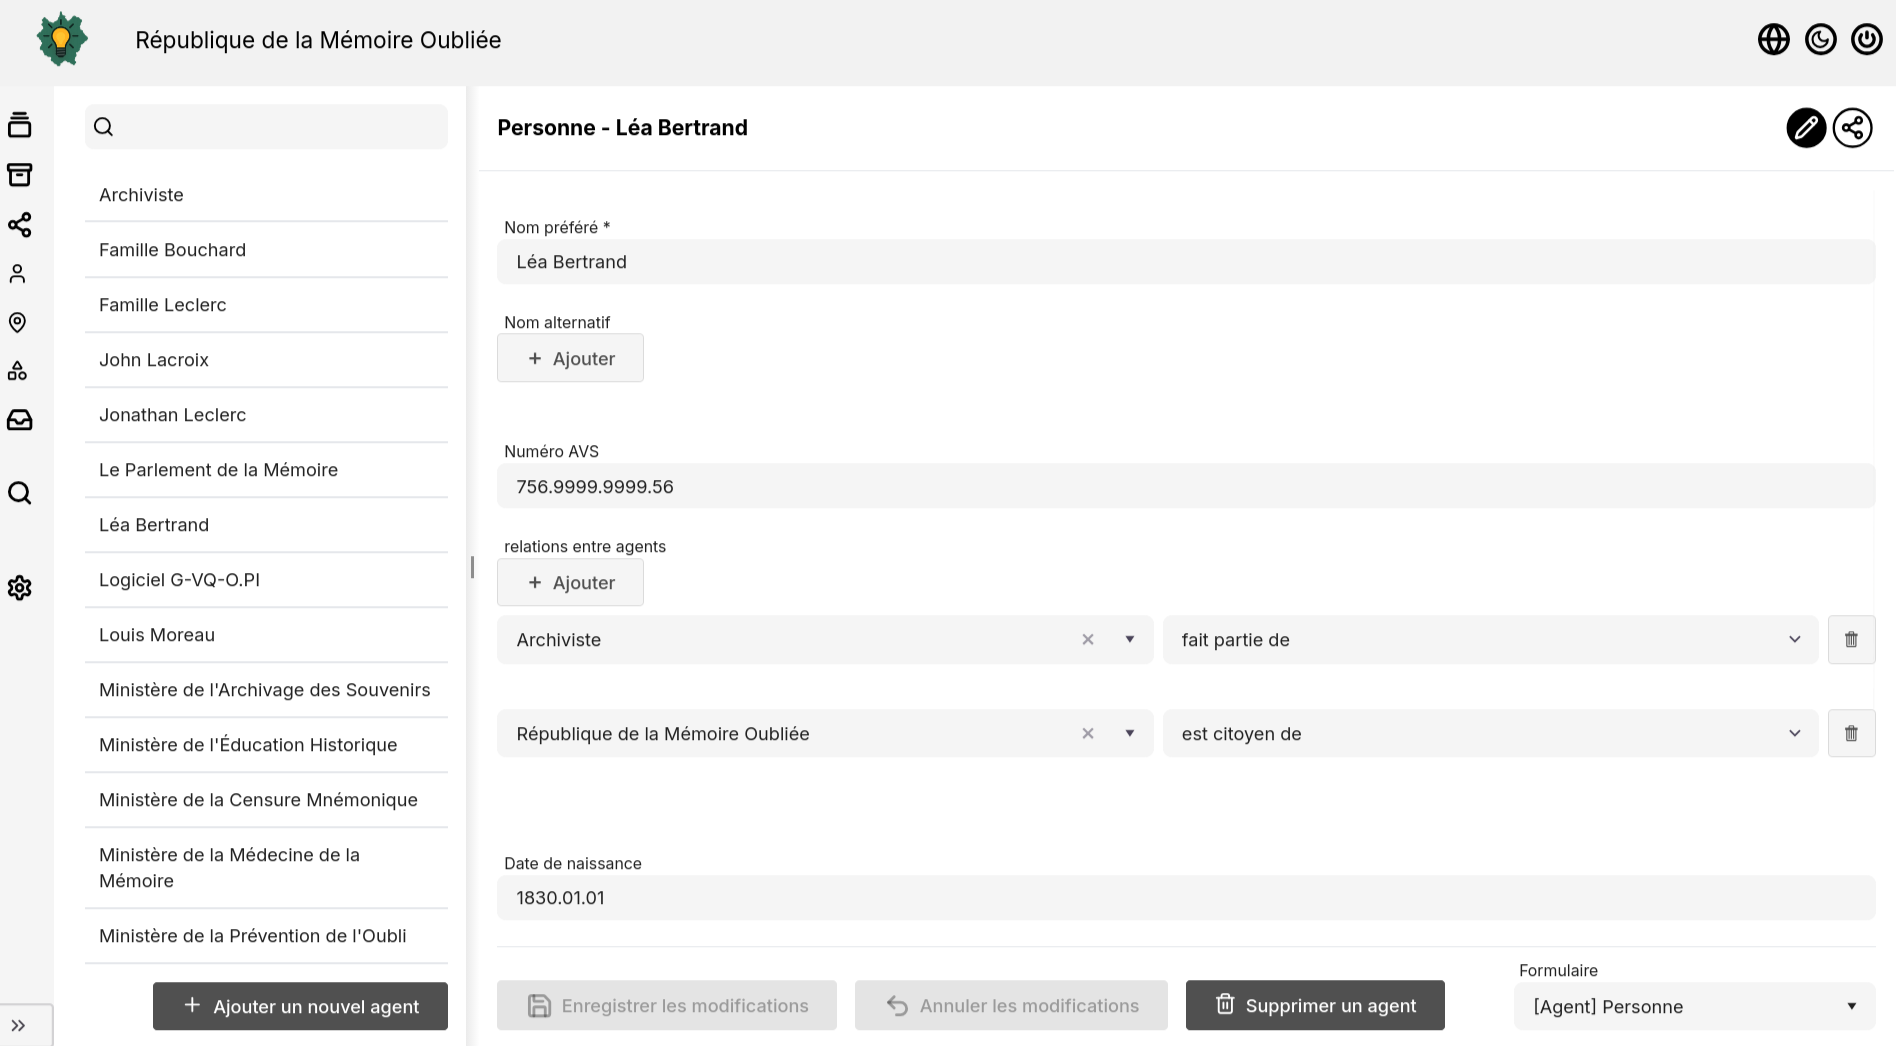This screenshot has width=1896, height=1046.
Task: Open the location pin sidebar icon
Action: 18,322
